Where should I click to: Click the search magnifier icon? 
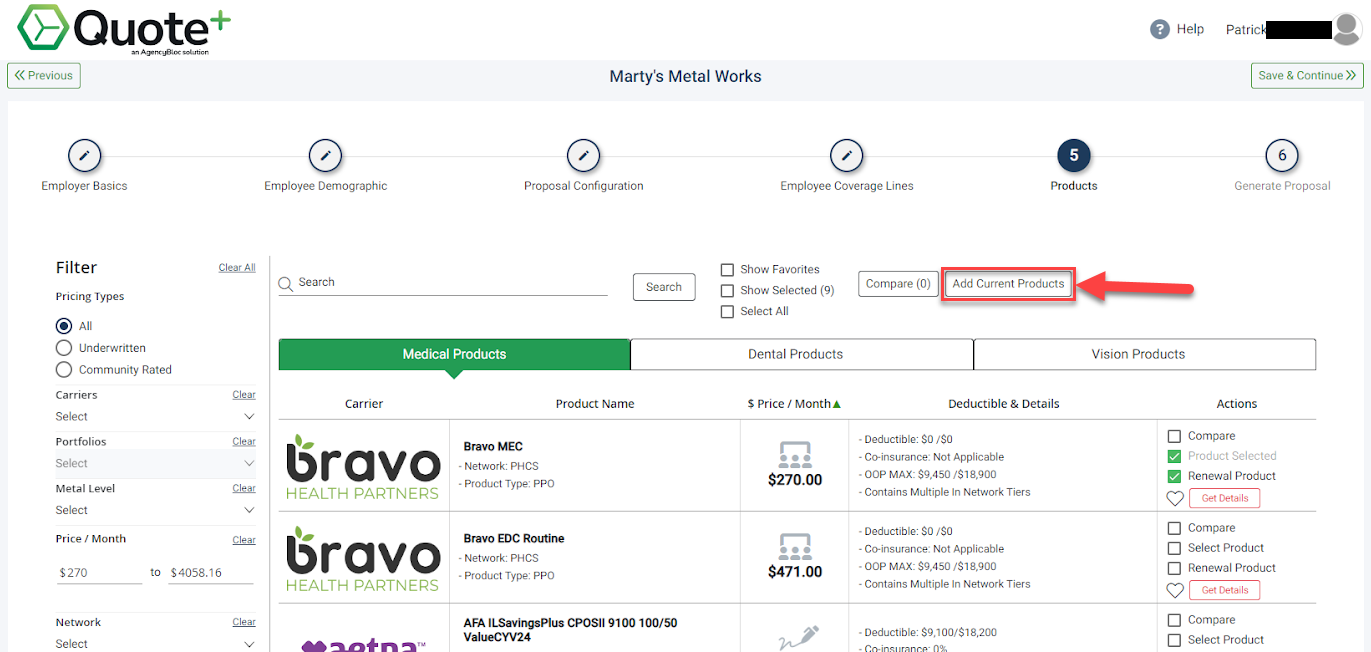(x=286, y=284)
